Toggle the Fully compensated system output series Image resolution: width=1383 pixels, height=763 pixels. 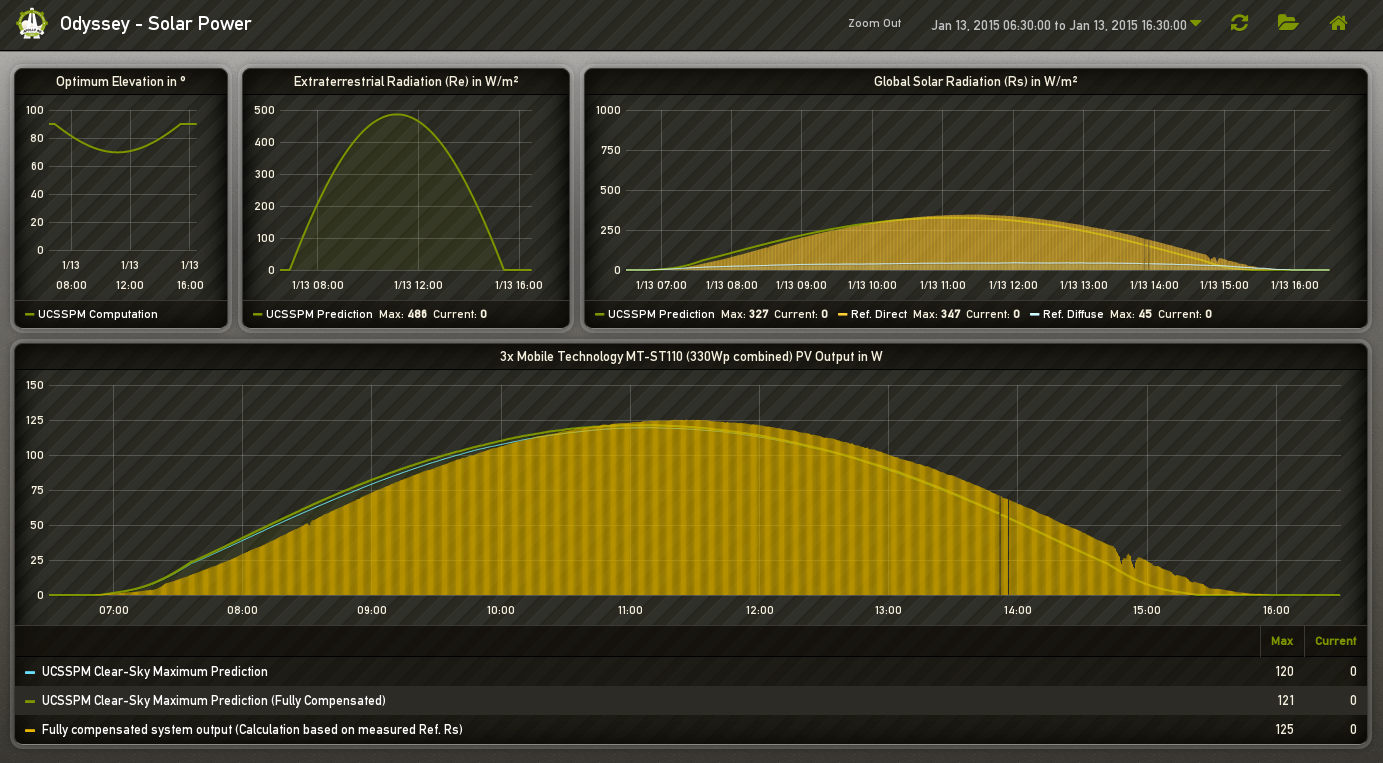(x=251, y=730)
